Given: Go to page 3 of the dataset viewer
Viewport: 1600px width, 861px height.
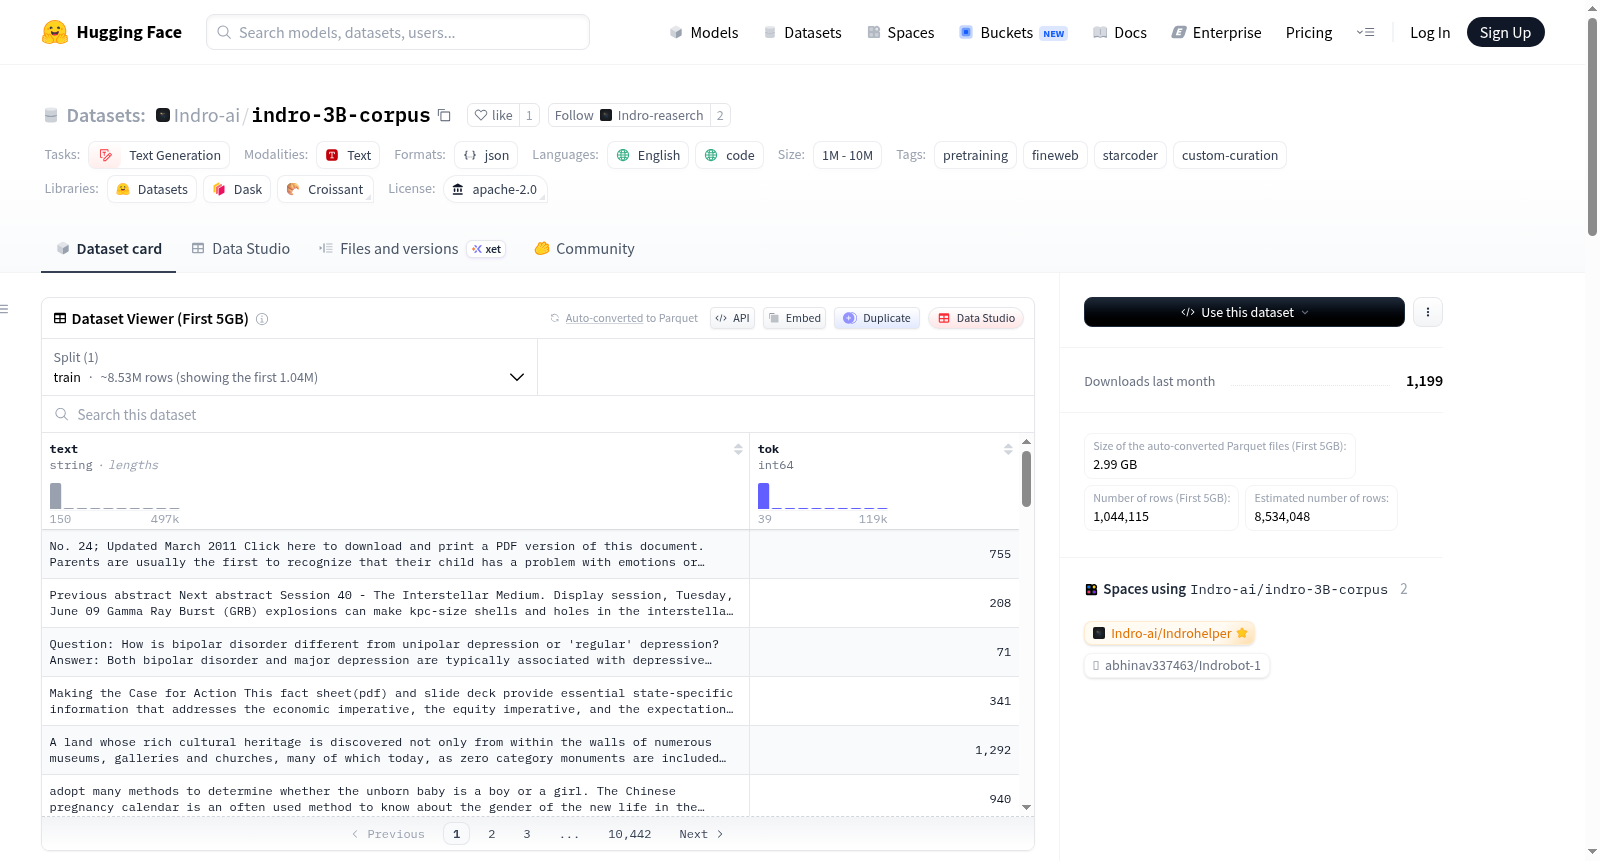Looking at the screenshot, I should [527, 834].
